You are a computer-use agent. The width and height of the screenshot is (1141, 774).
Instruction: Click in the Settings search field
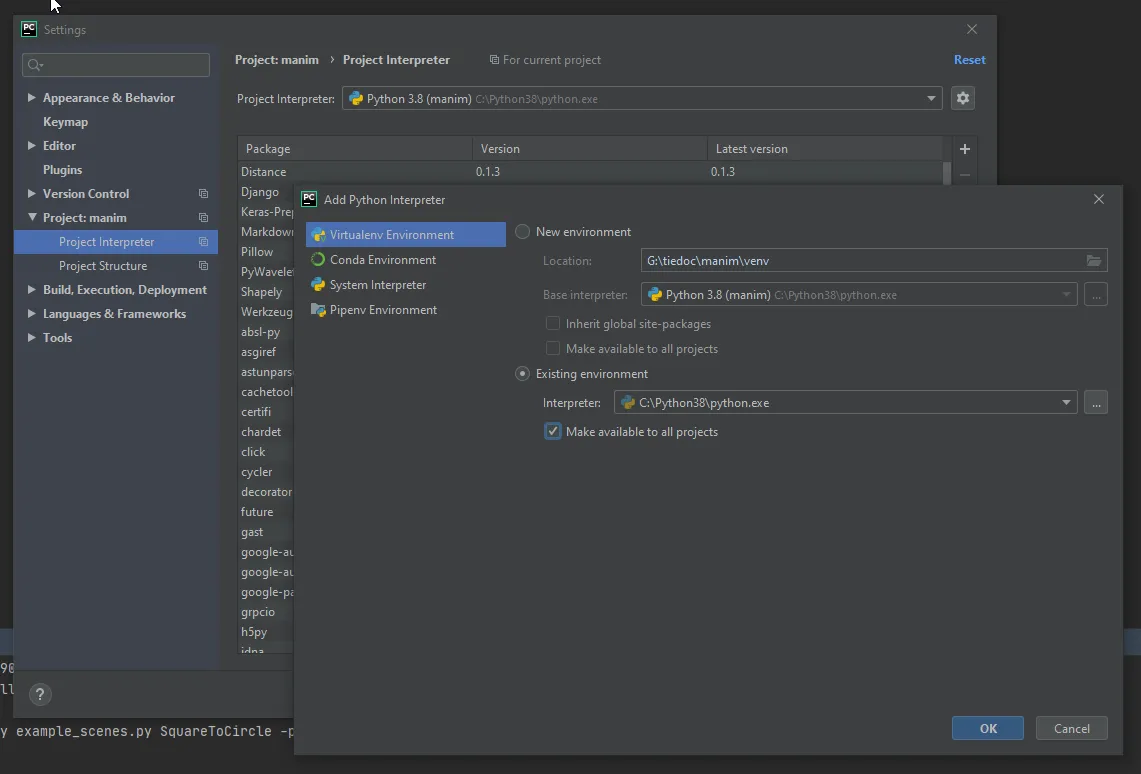point(116,65)
